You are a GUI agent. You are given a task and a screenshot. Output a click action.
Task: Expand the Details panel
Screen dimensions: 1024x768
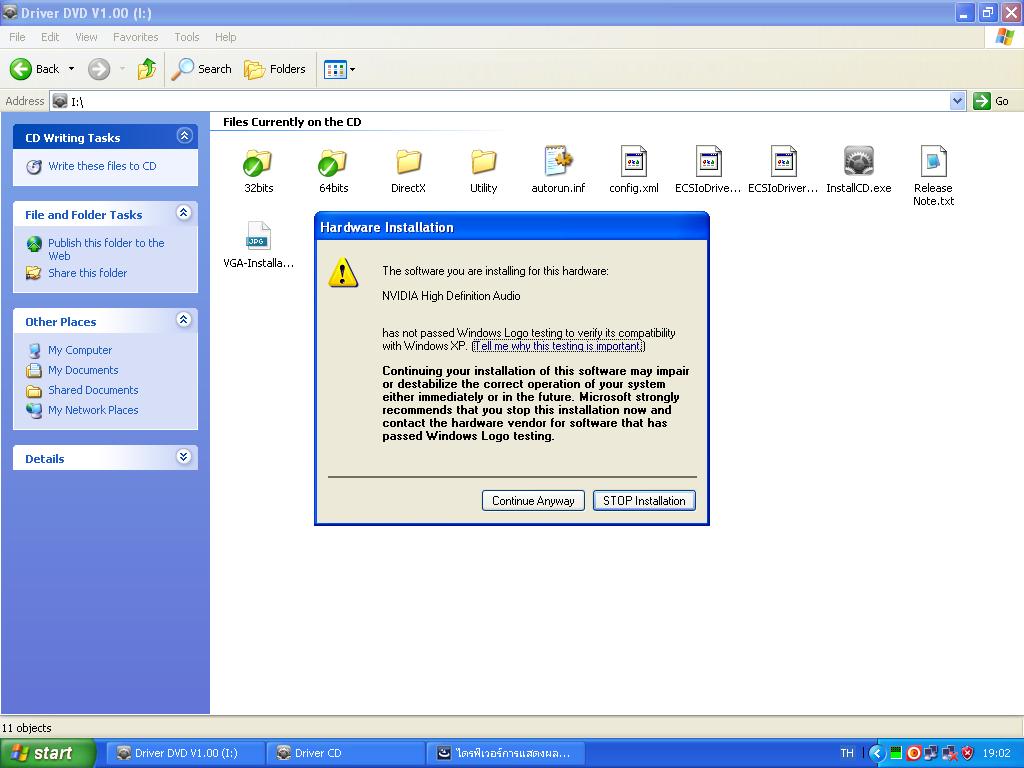point(184,457)
